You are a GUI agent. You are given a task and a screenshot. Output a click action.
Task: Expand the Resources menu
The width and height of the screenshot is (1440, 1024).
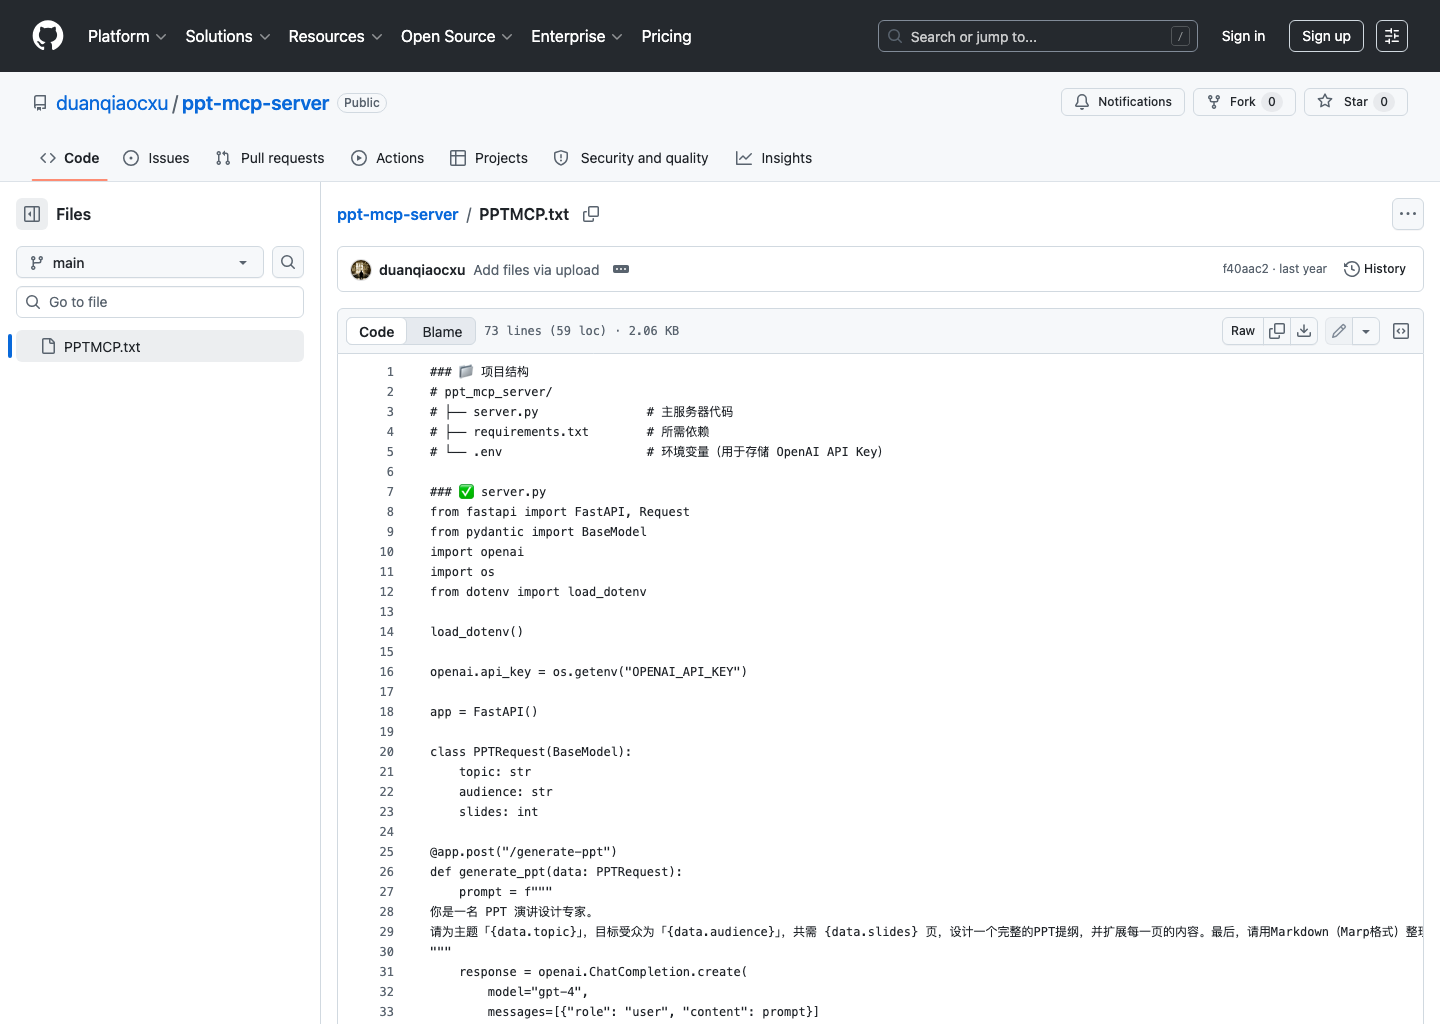335,36
